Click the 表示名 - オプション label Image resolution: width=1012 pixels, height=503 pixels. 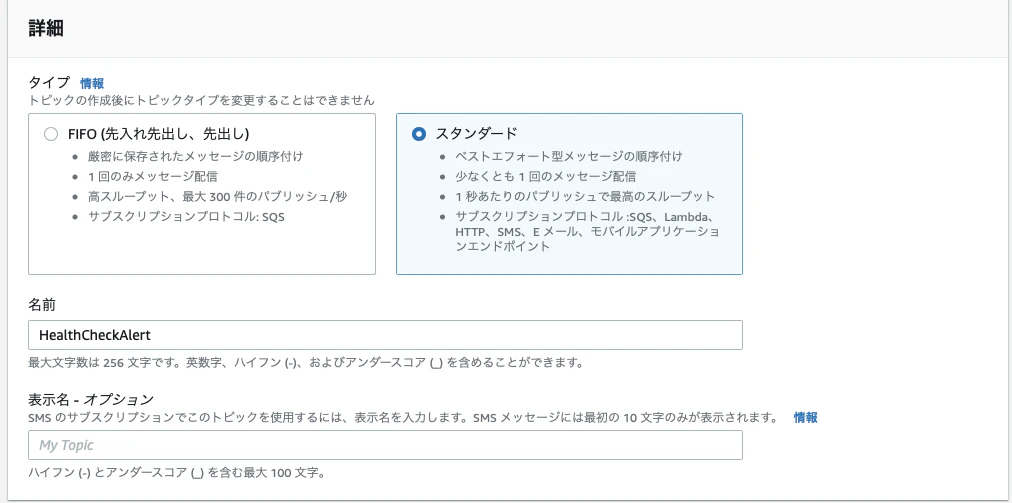point(91,399)
